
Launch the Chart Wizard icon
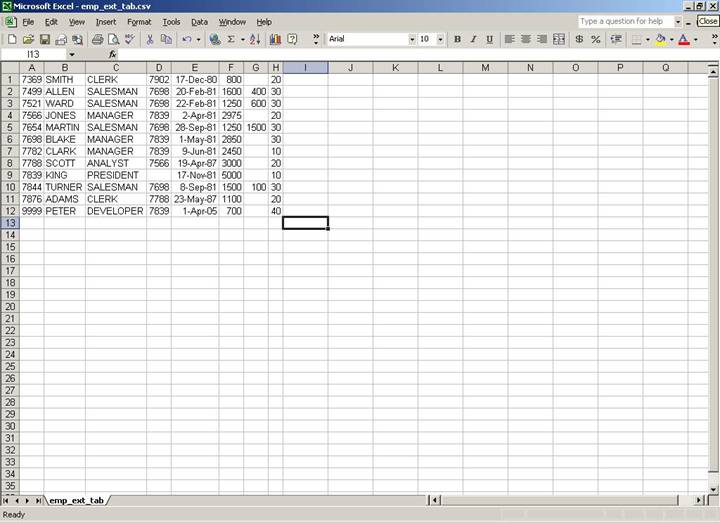[x=274, y=39]
